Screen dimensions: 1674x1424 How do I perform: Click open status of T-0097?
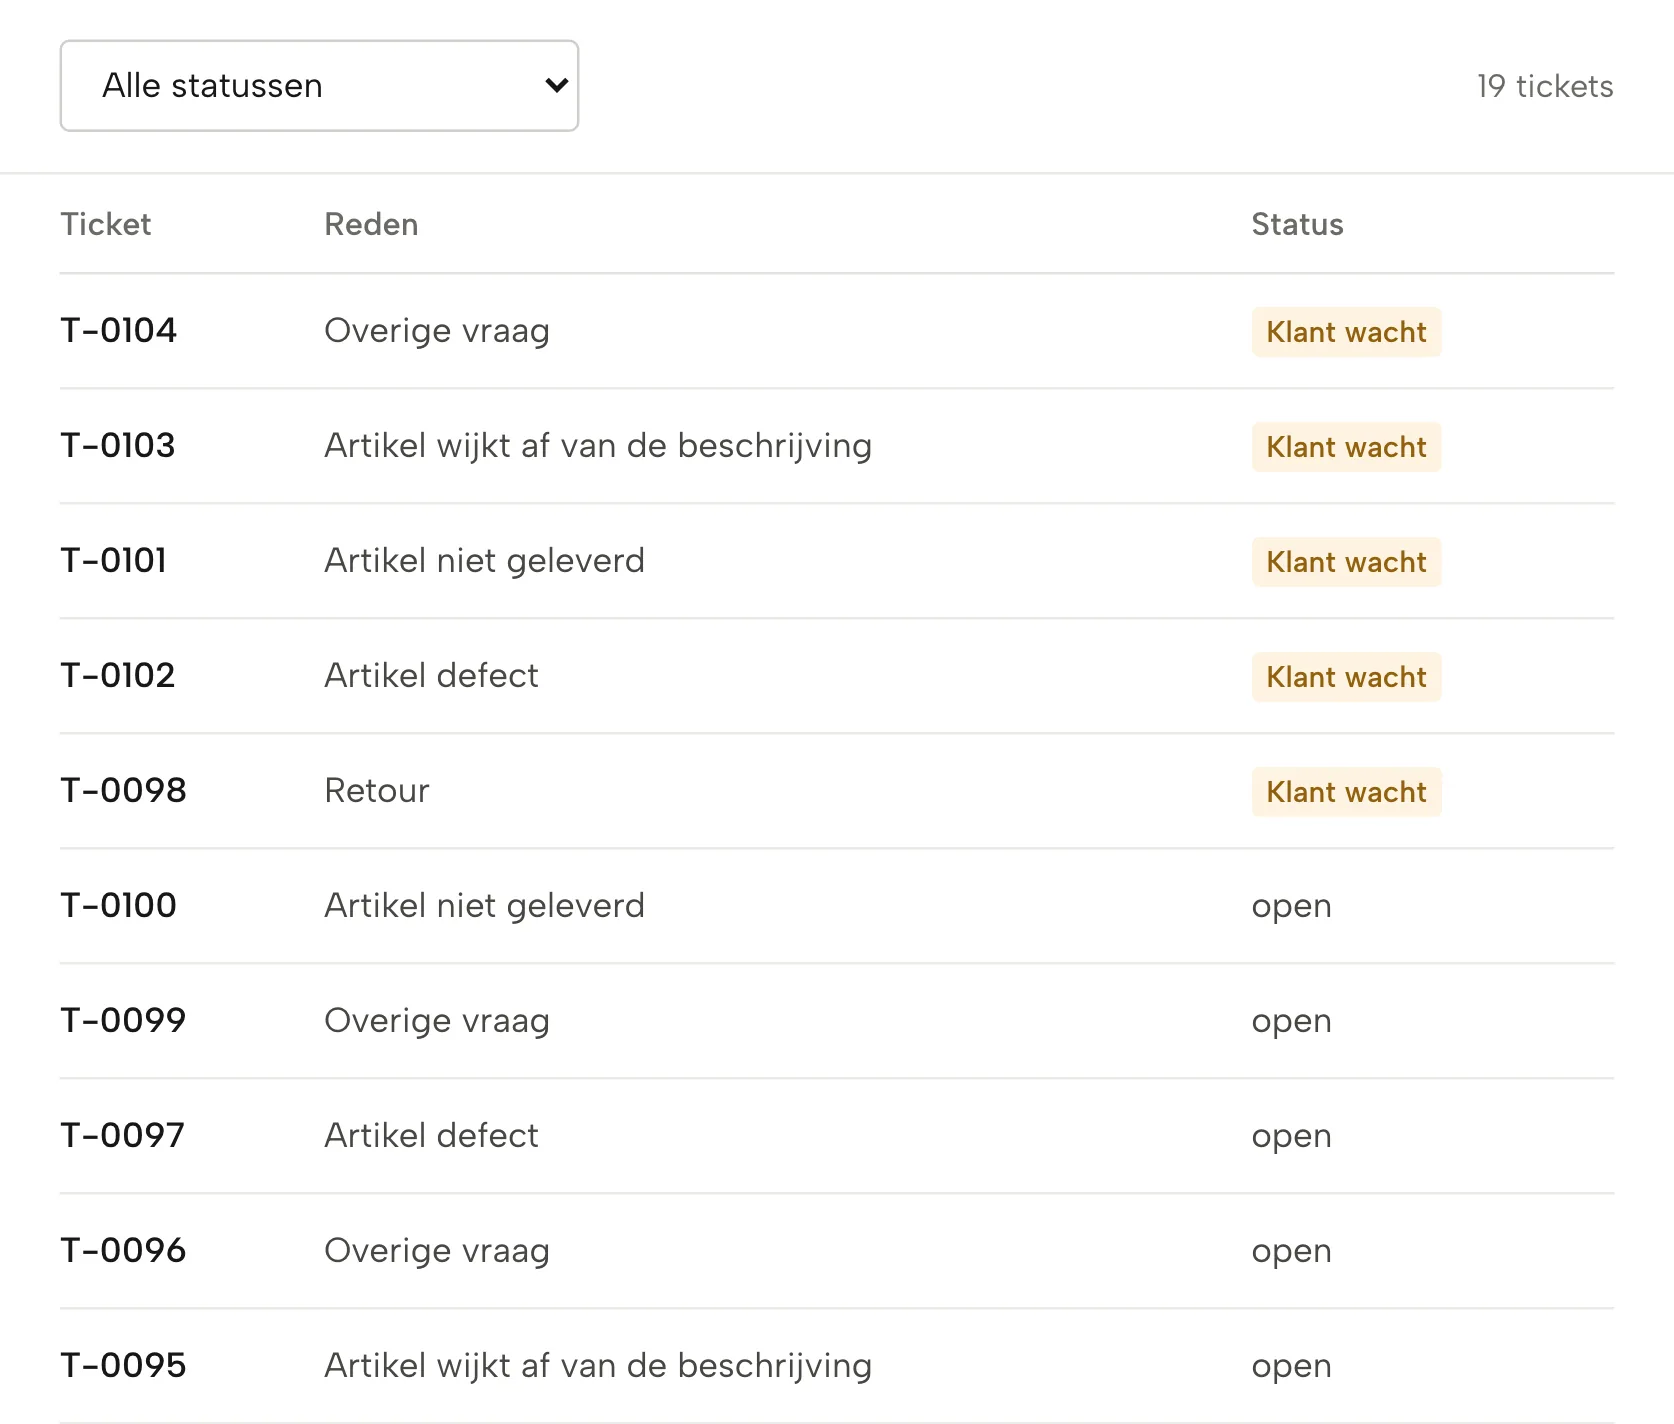tap(1291, 1137)
